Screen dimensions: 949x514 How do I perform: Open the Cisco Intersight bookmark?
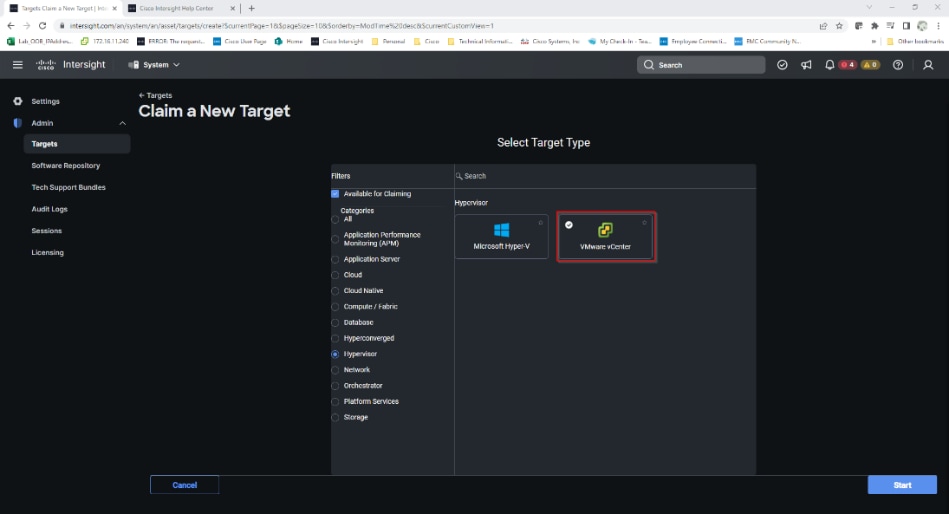tap(337, 41)
